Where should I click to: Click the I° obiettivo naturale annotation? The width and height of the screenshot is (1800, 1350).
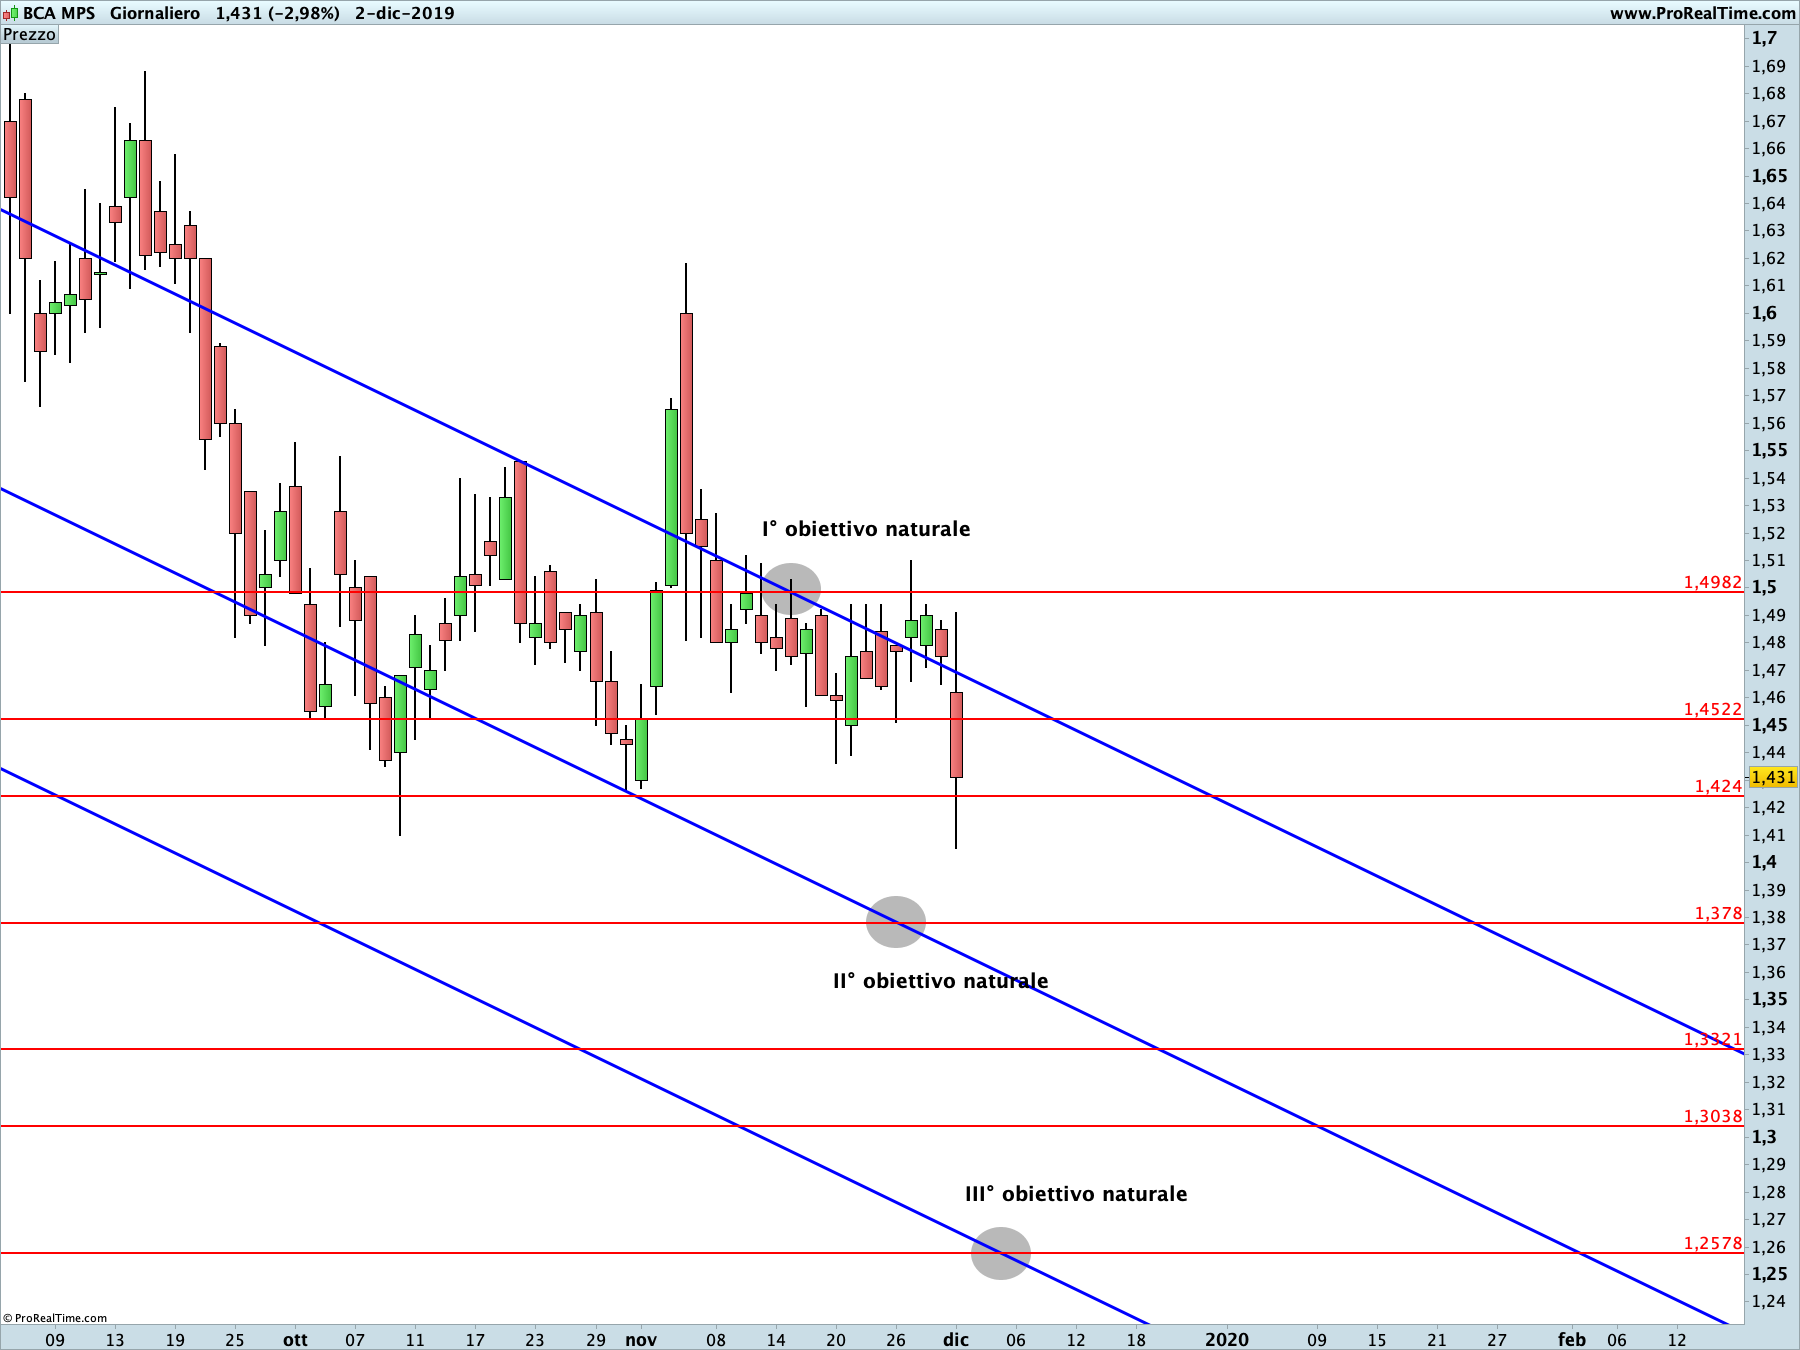pyautogui.click(x=866, y=529)
